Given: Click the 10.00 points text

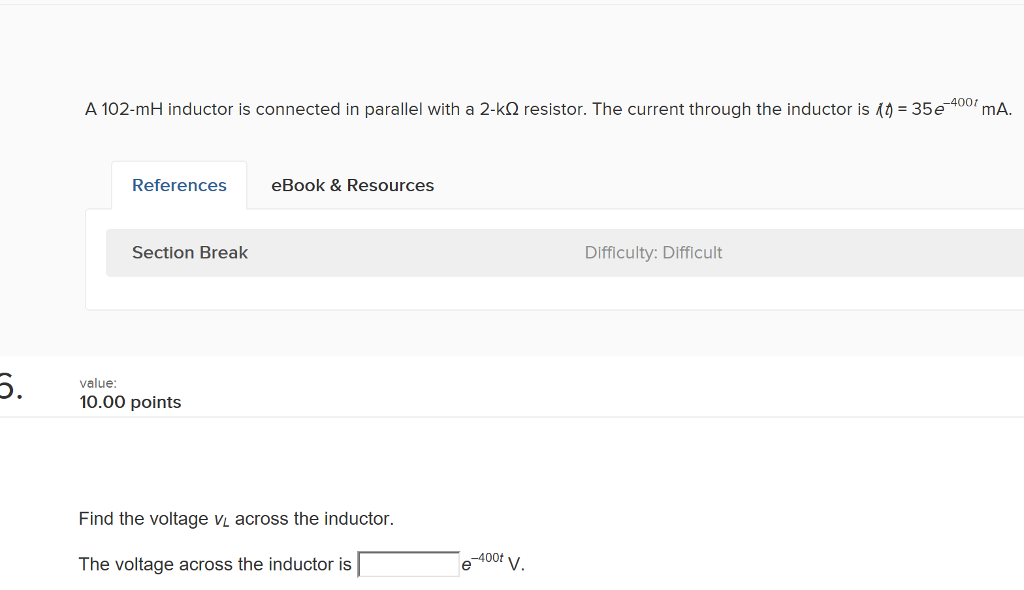Looking at the screenshot, I should [x=130, y=402].
